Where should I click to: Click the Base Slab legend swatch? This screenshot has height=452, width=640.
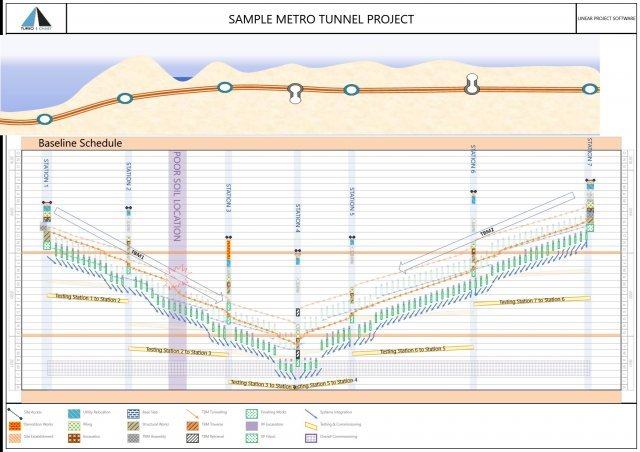click(133, 413)
